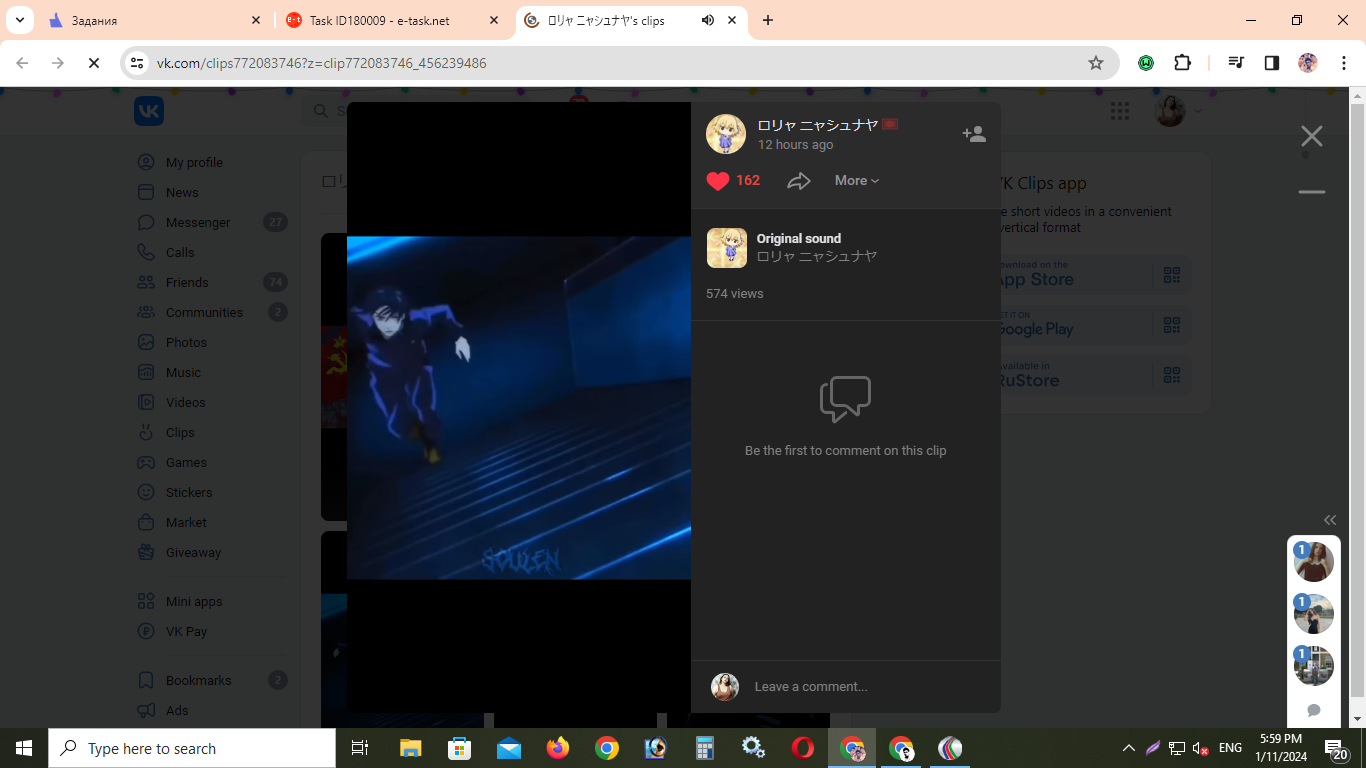Open the More dropdown under the clip

tap(857, 181)
